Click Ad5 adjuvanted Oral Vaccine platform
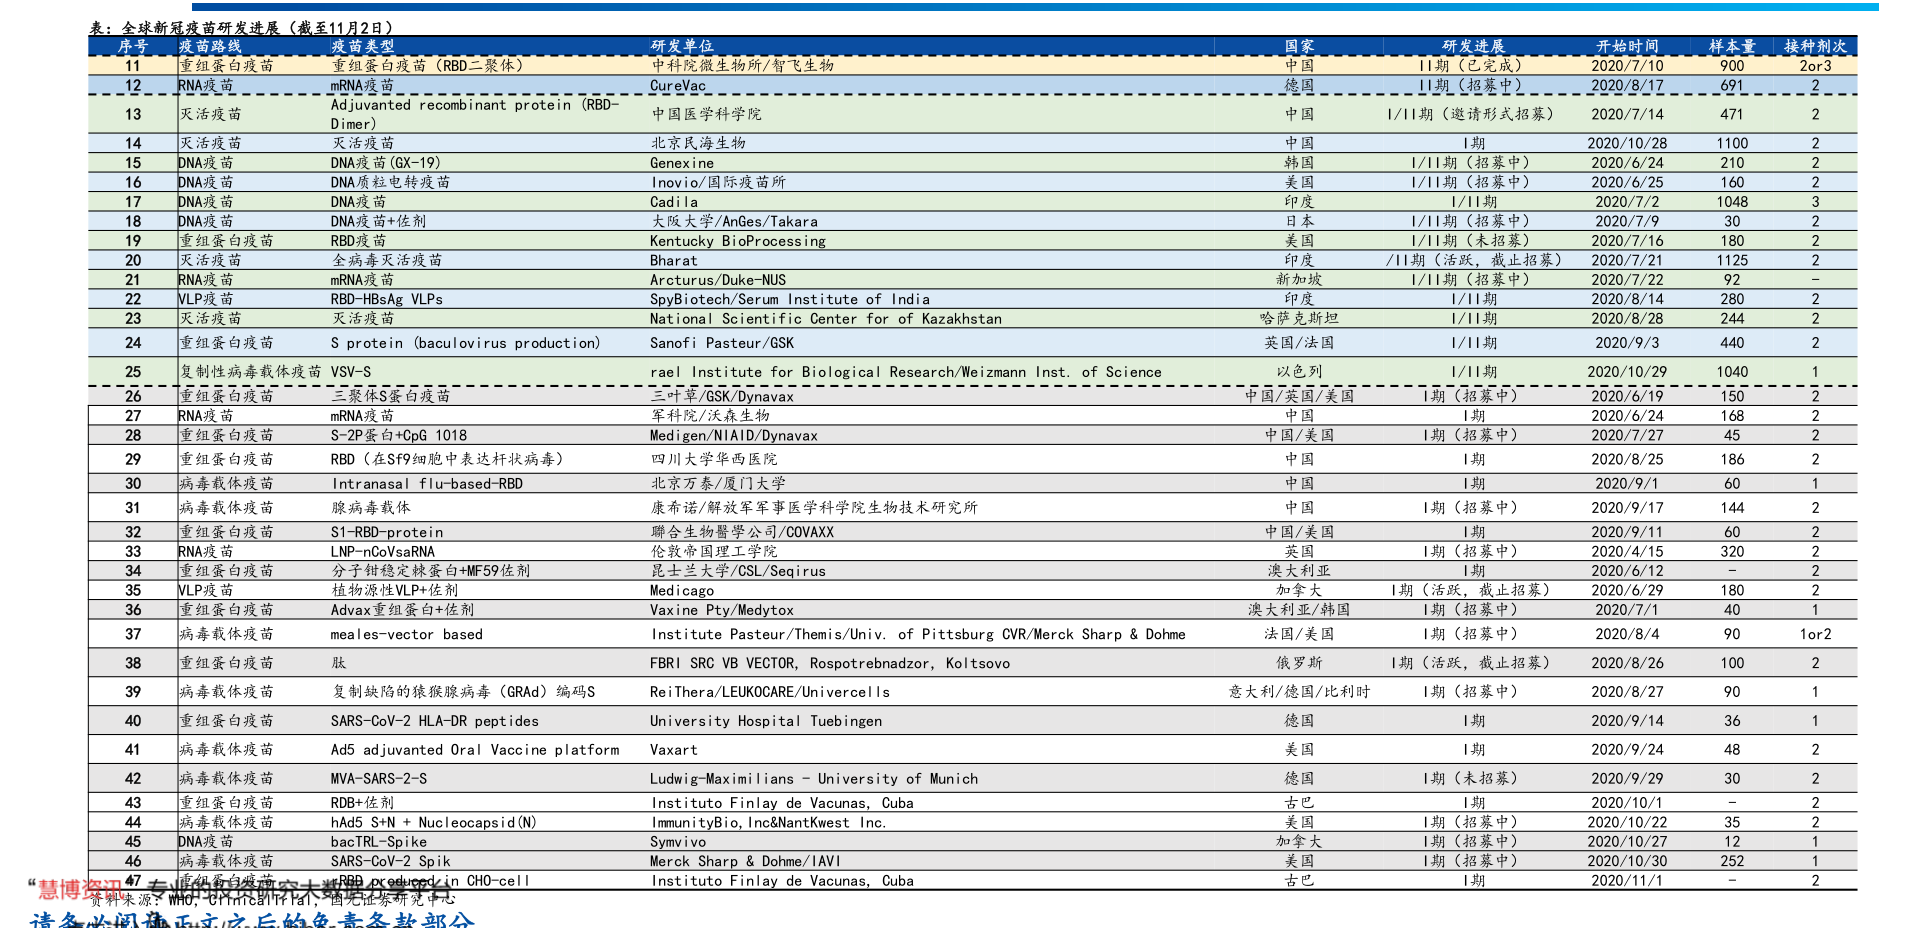This screenshot has width=1920, height=928. click(475, 750)
